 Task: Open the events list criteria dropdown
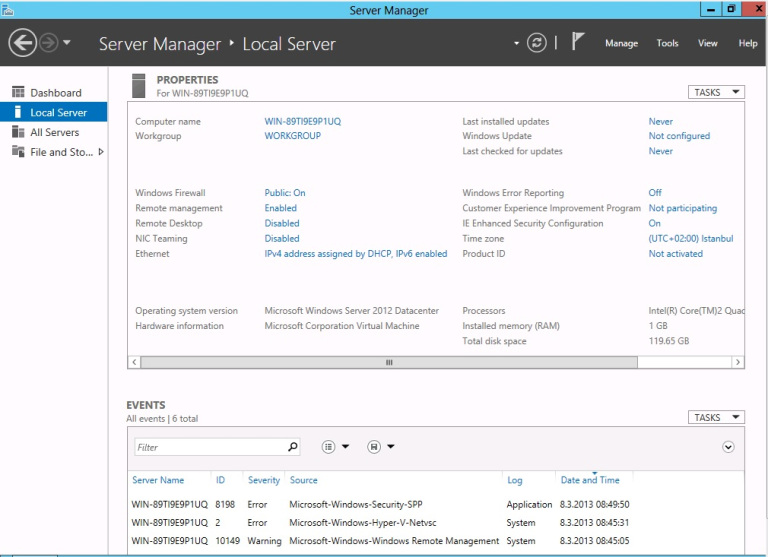pyautogui.click(x=334, y=447)
